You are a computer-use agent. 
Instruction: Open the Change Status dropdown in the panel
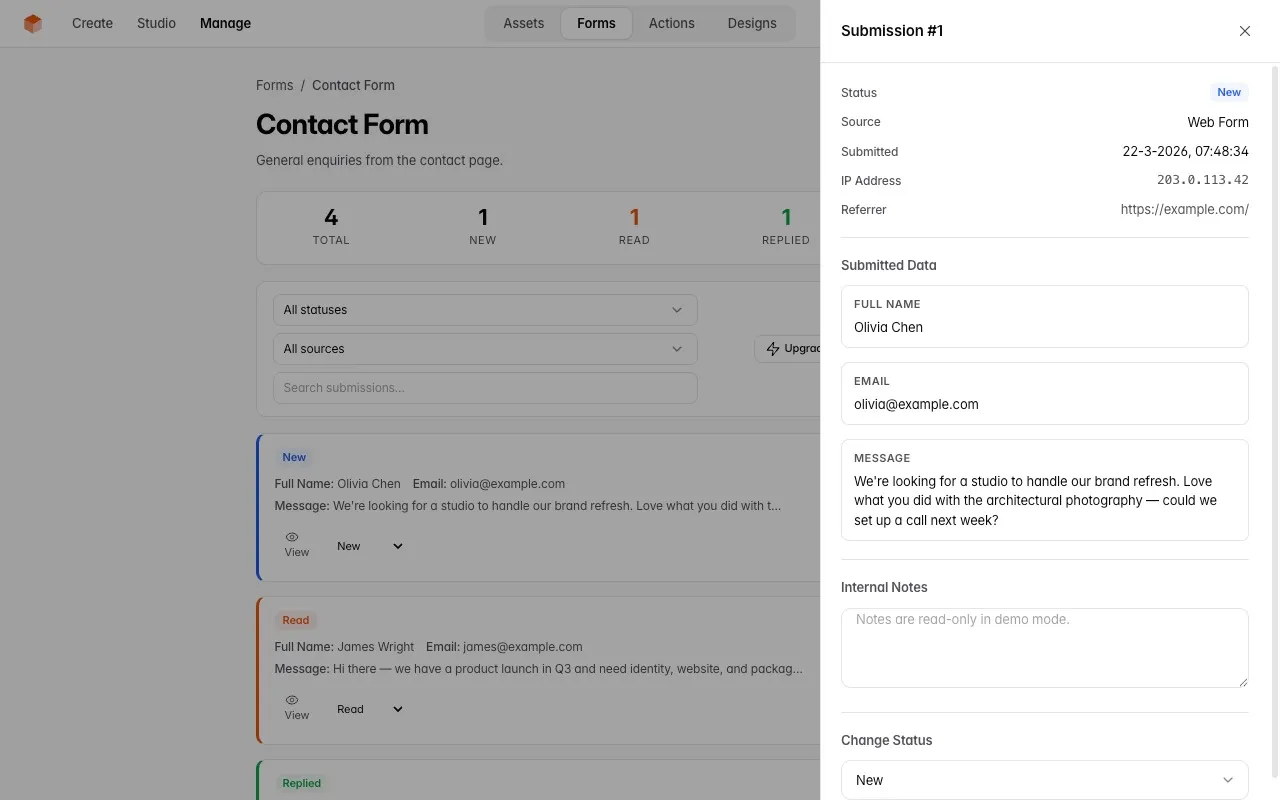(x=1044, y=779)
